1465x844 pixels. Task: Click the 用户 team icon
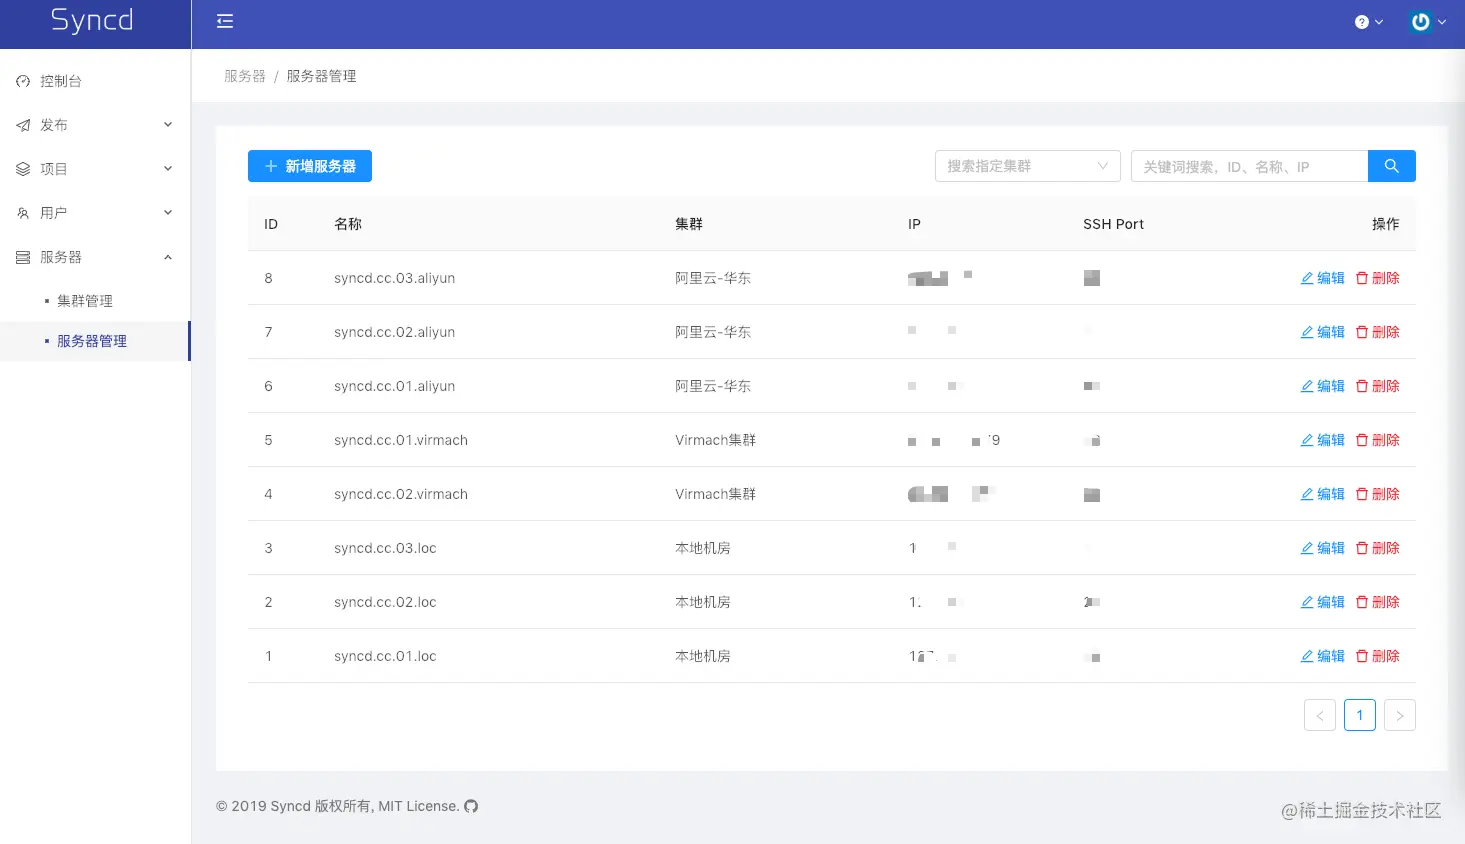pos(23,213)
